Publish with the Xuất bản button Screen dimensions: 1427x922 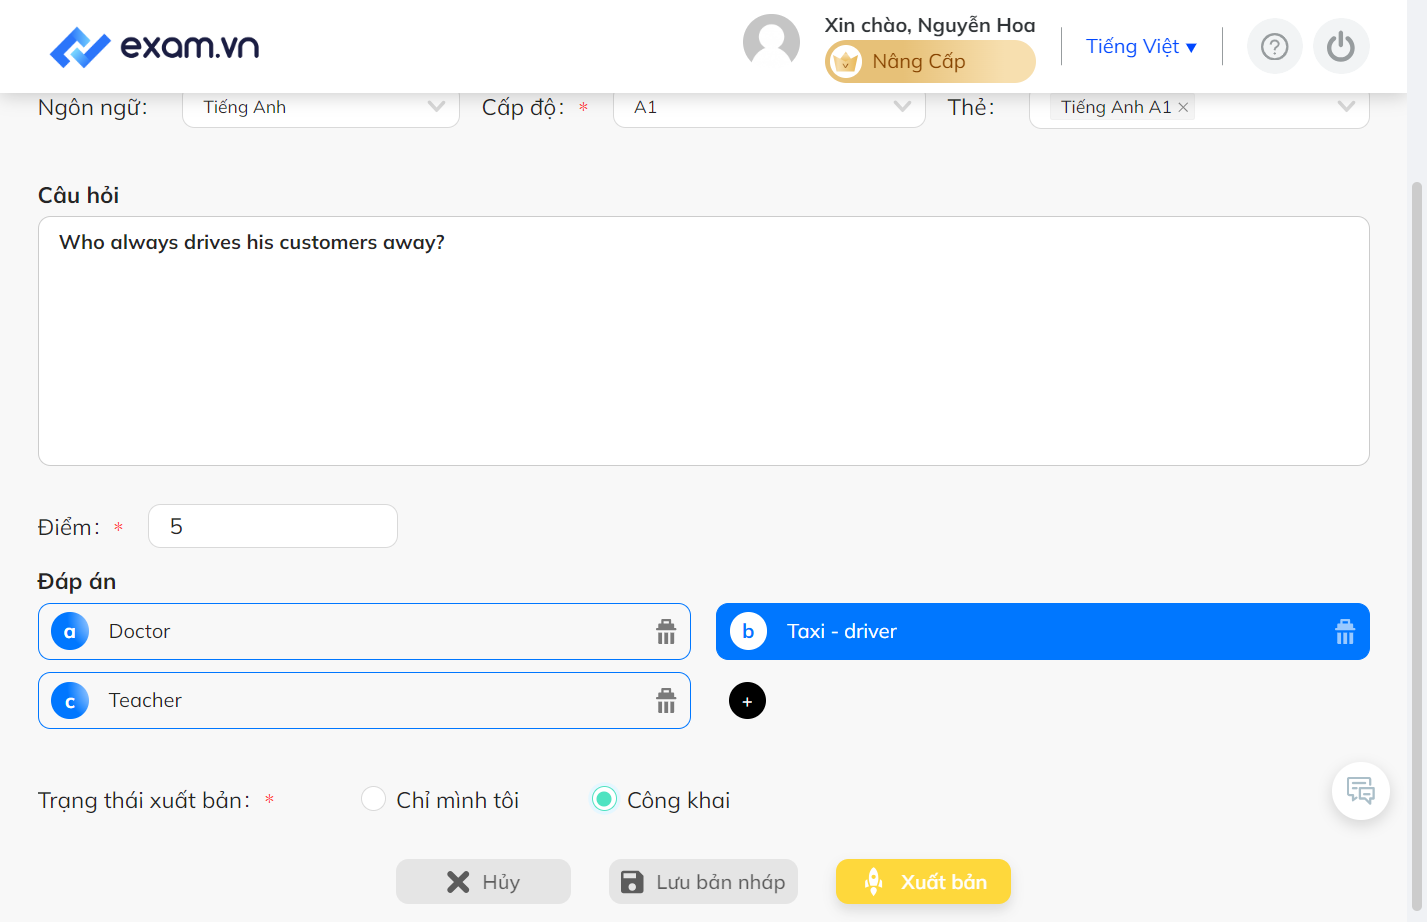point(923,882)
